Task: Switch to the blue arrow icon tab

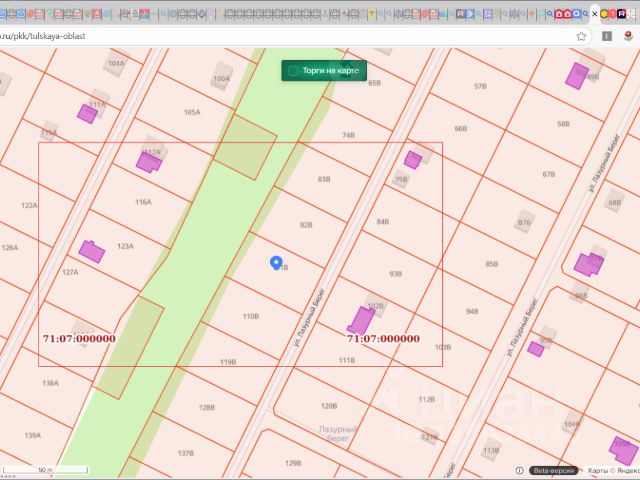Action: [x=470, y=14]
